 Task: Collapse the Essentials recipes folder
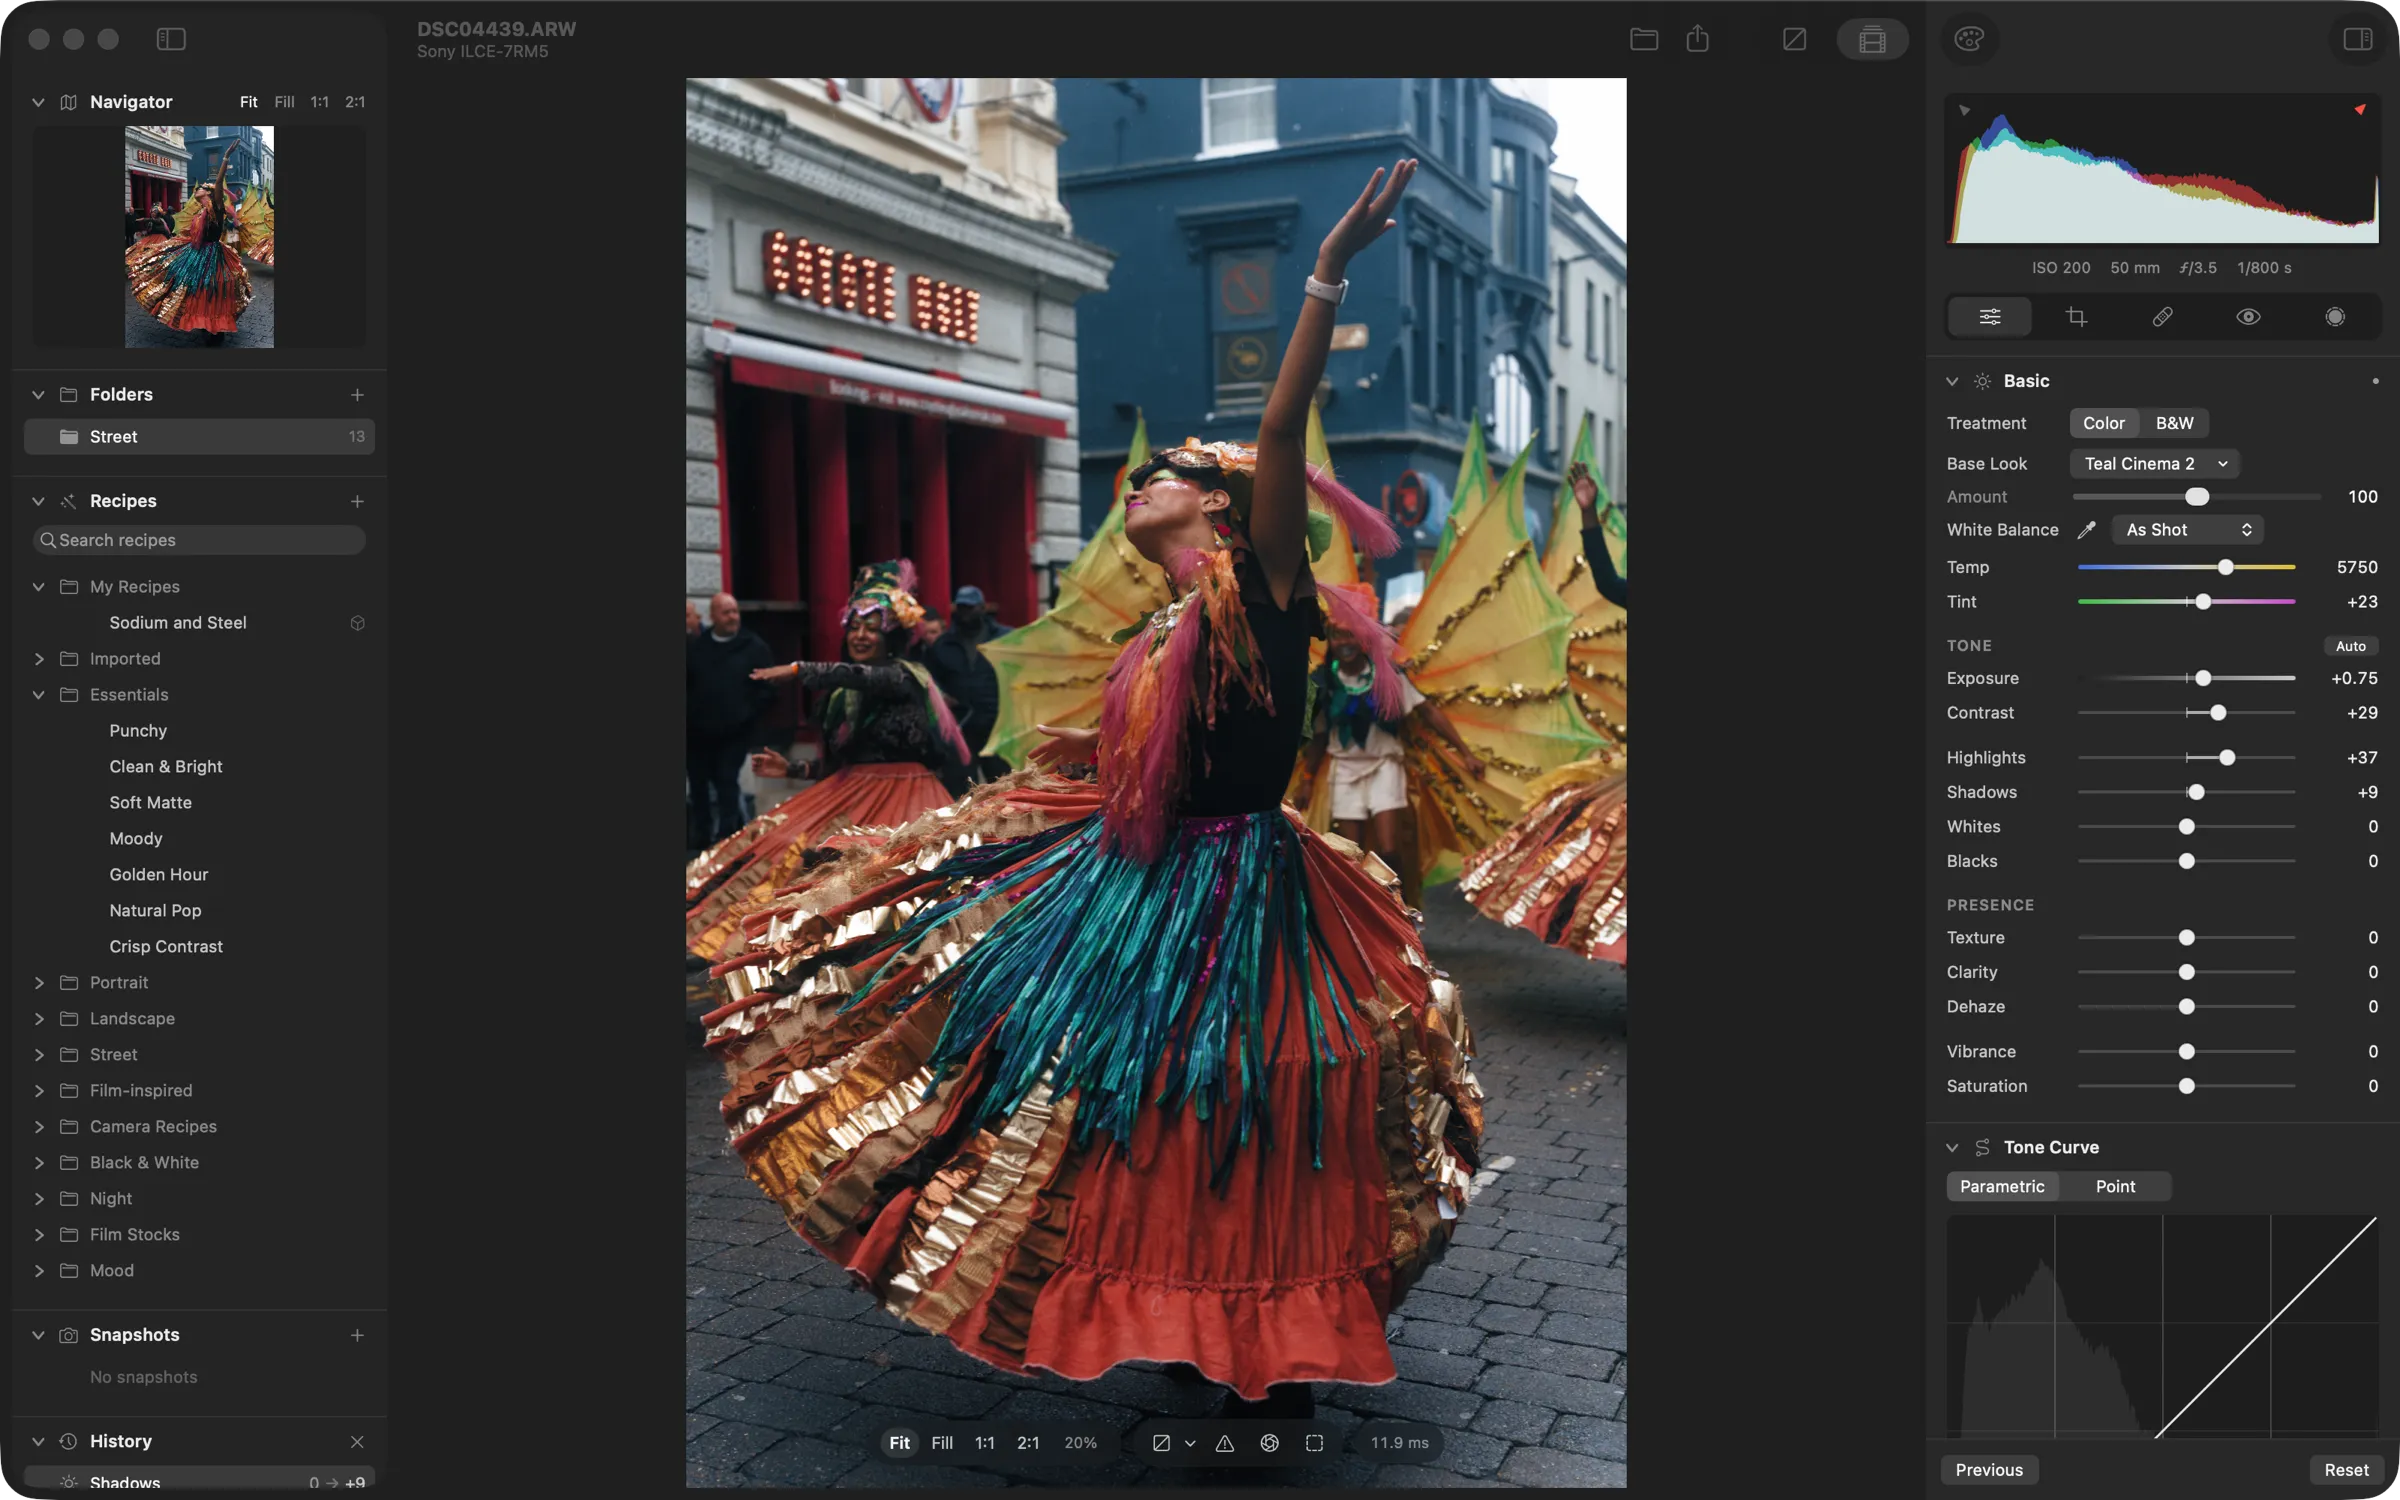point(39,695)
